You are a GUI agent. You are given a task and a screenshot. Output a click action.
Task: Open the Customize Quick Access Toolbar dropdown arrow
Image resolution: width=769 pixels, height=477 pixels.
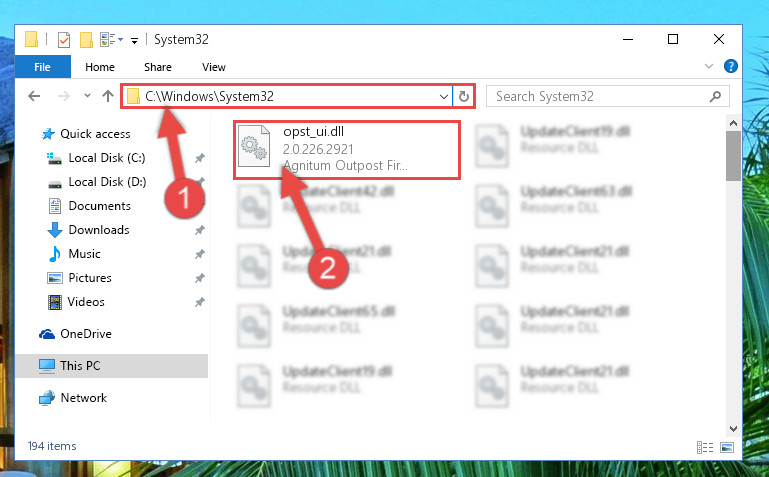(134, 40)
